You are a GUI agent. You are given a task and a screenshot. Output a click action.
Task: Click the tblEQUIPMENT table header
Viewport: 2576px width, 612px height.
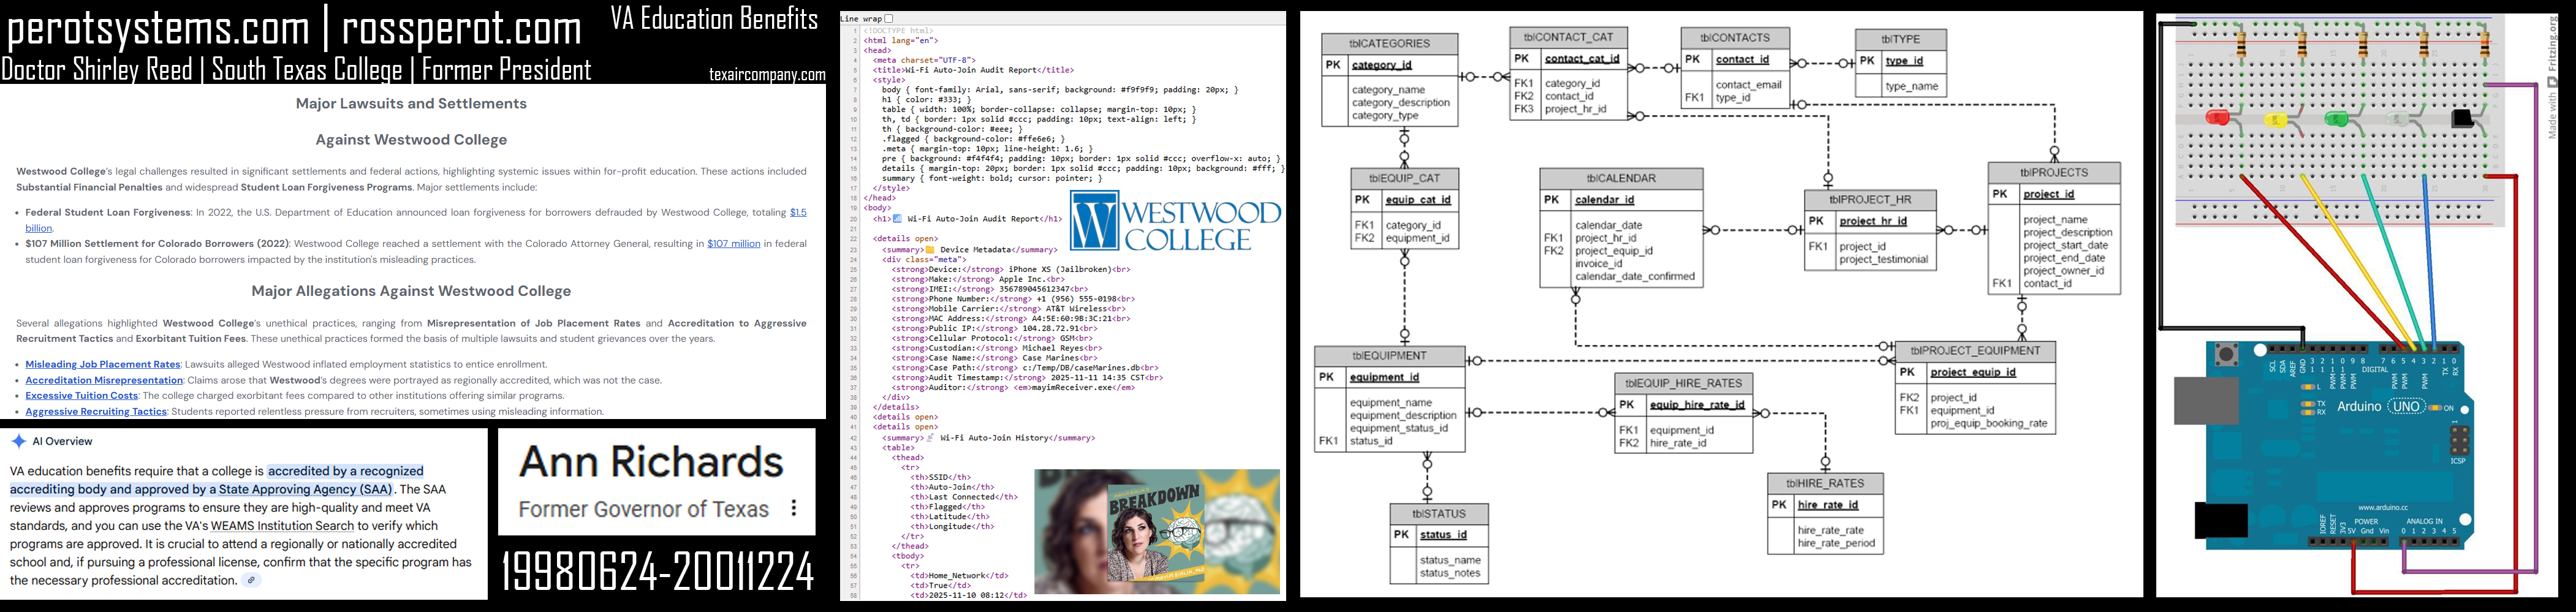point(1389,356)
